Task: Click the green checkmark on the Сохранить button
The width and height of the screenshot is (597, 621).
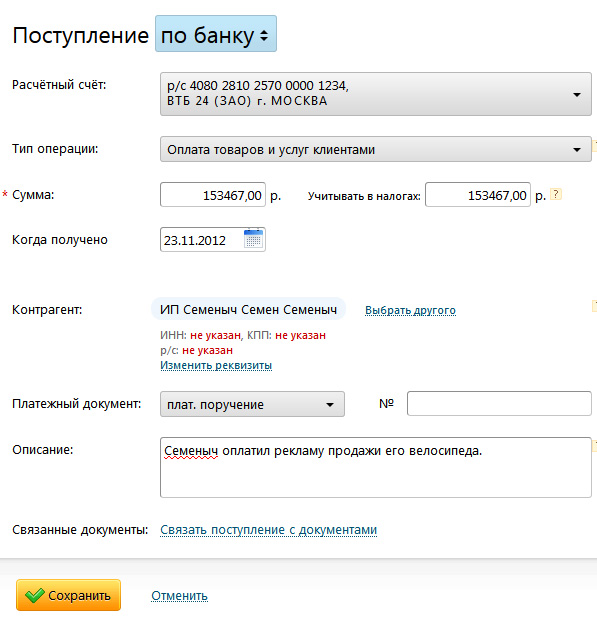Action: (35, 595)
